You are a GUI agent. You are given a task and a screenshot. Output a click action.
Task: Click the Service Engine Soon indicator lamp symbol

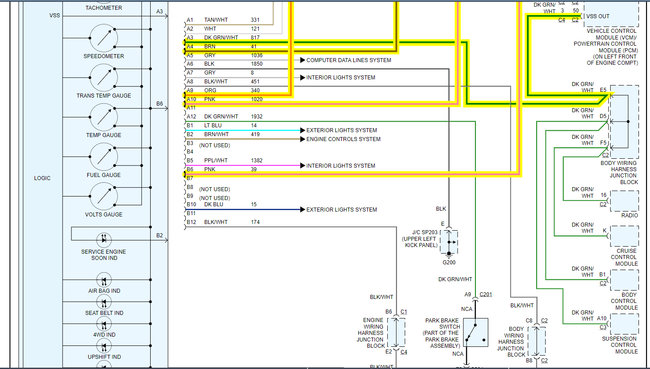pos(104,240)
